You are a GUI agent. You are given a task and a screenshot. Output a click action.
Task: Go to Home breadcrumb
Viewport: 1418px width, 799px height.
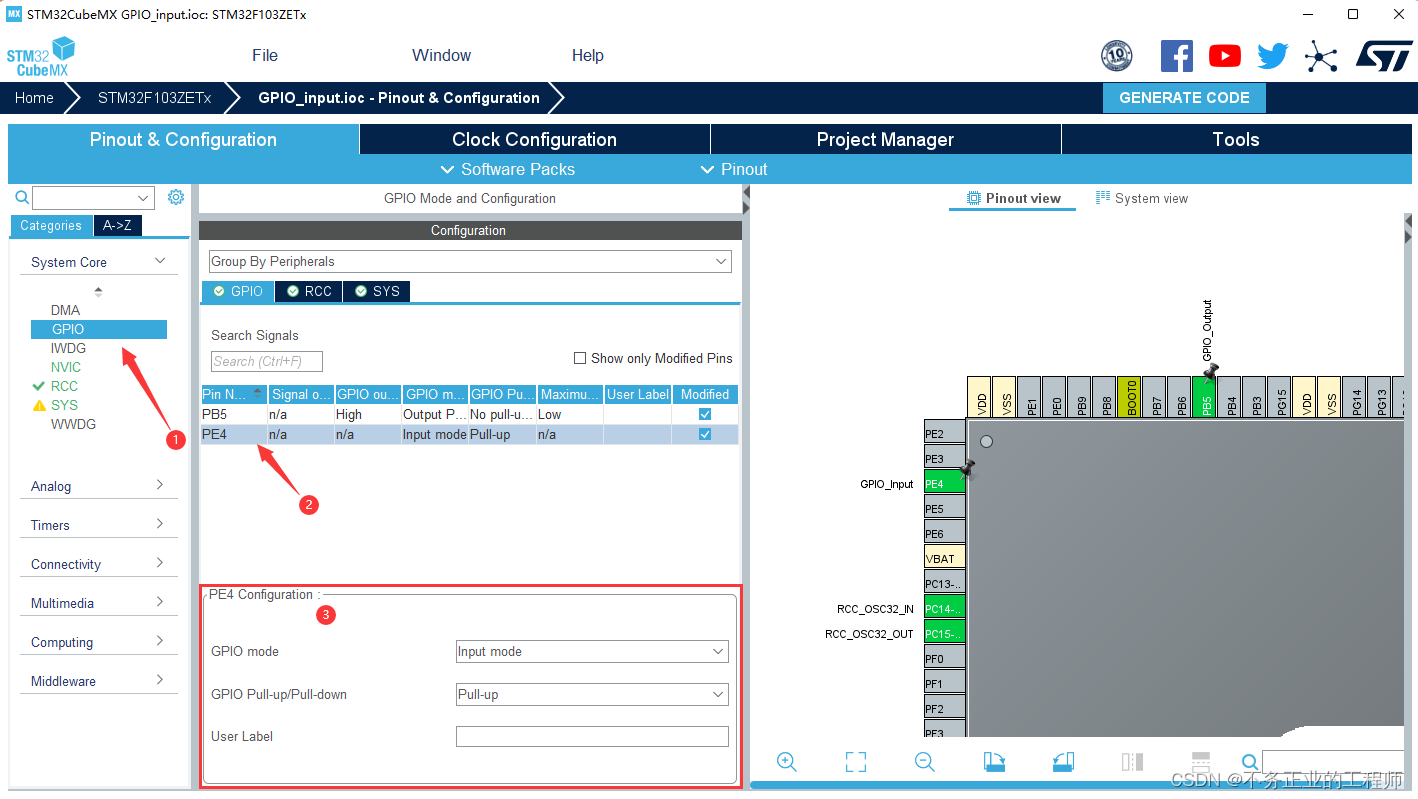click(x=34, y=98)
